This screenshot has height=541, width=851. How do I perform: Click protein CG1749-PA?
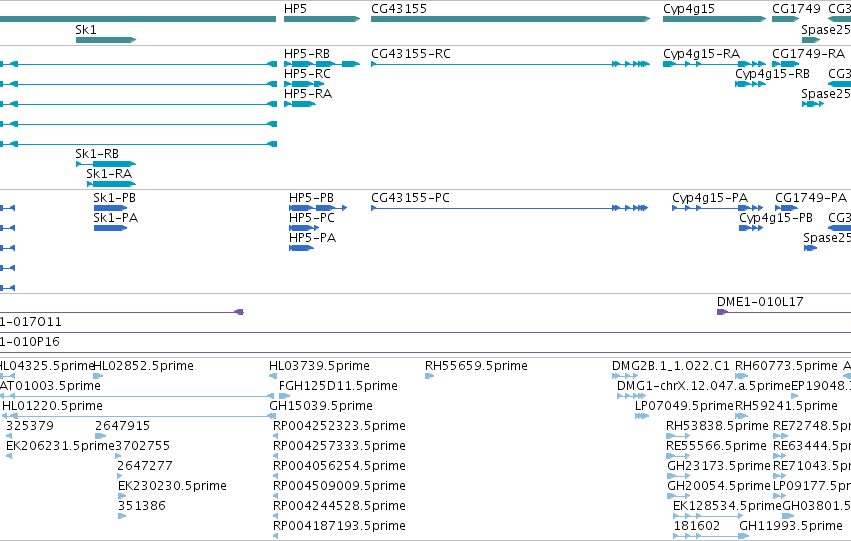coord(786,208)
